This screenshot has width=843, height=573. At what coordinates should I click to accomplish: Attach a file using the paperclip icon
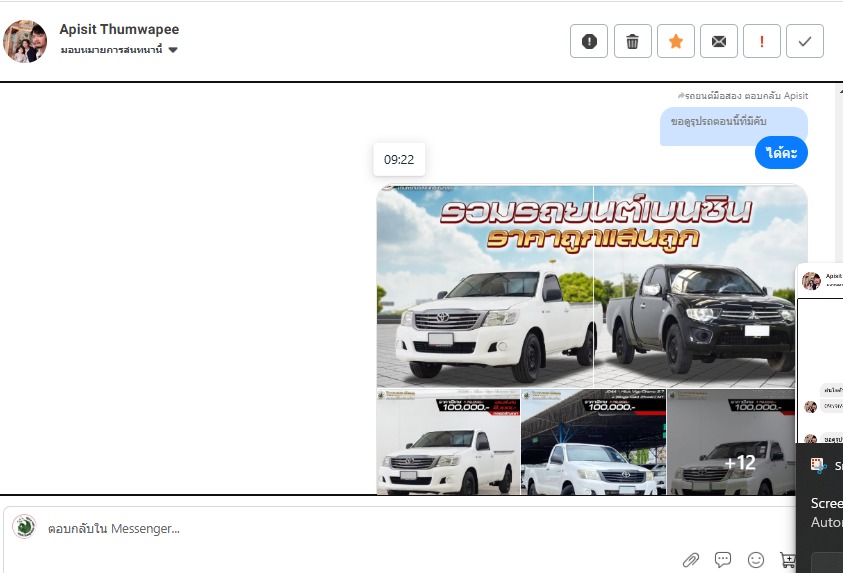click(x=690, y=559)
